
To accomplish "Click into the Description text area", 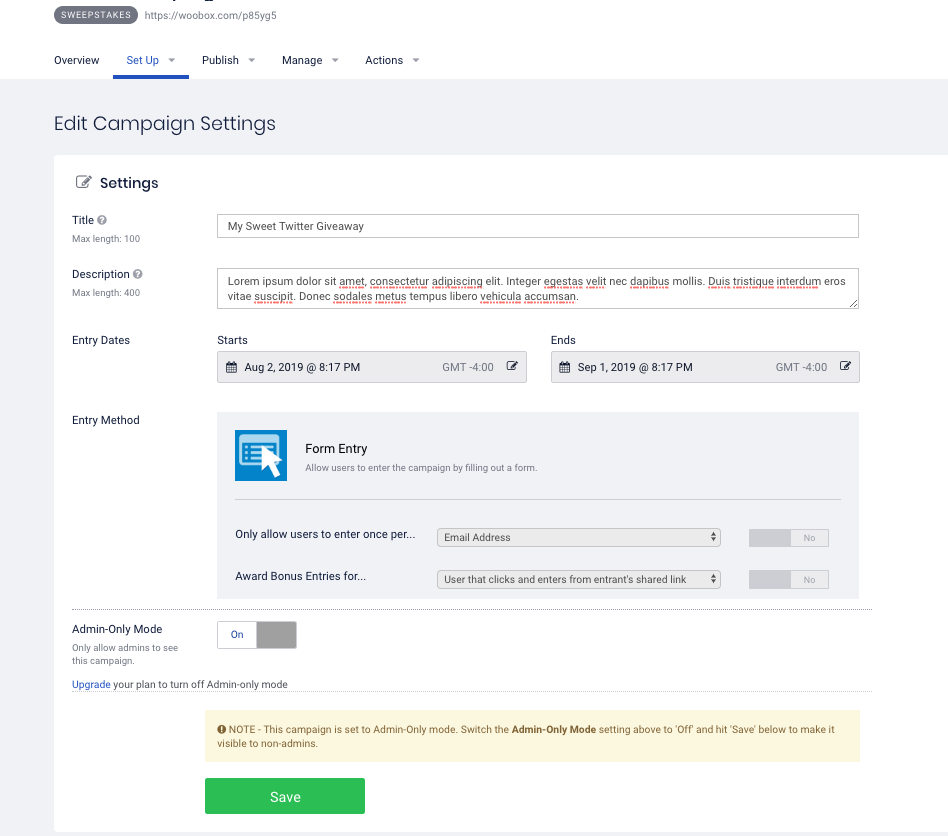I will [x=537, y=288].
